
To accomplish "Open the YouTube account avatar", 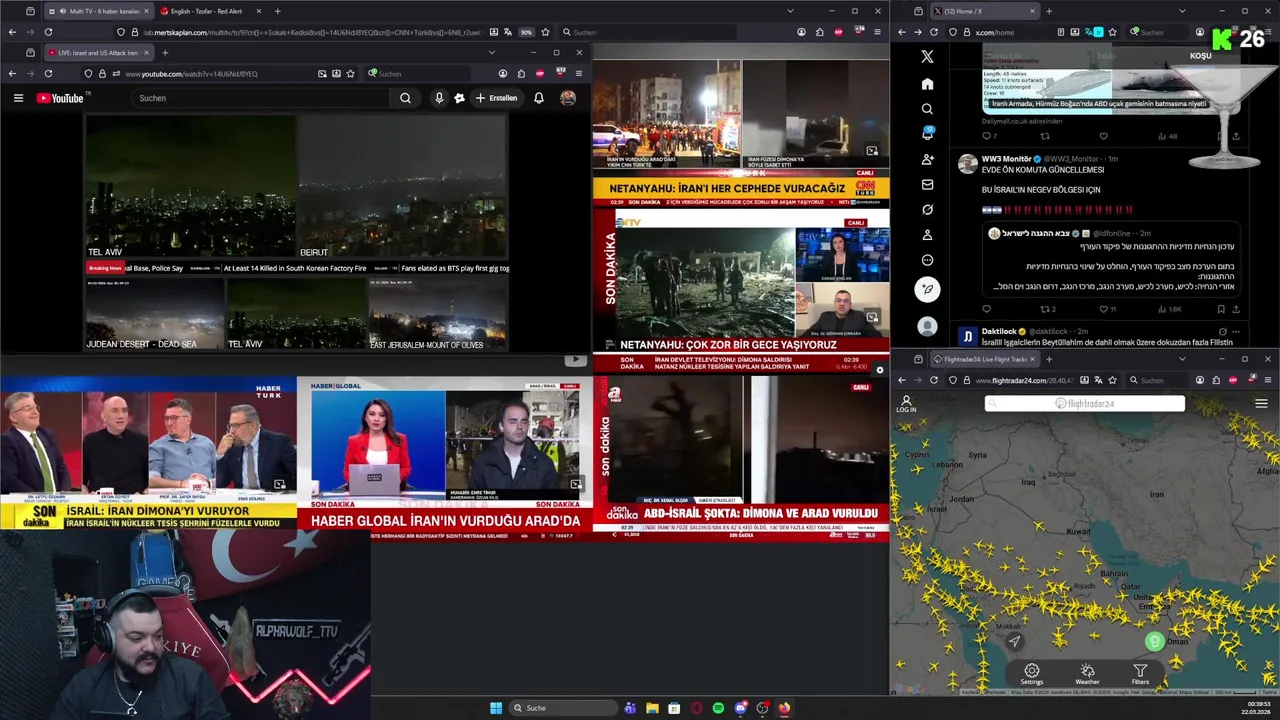I will coord(568,98).
